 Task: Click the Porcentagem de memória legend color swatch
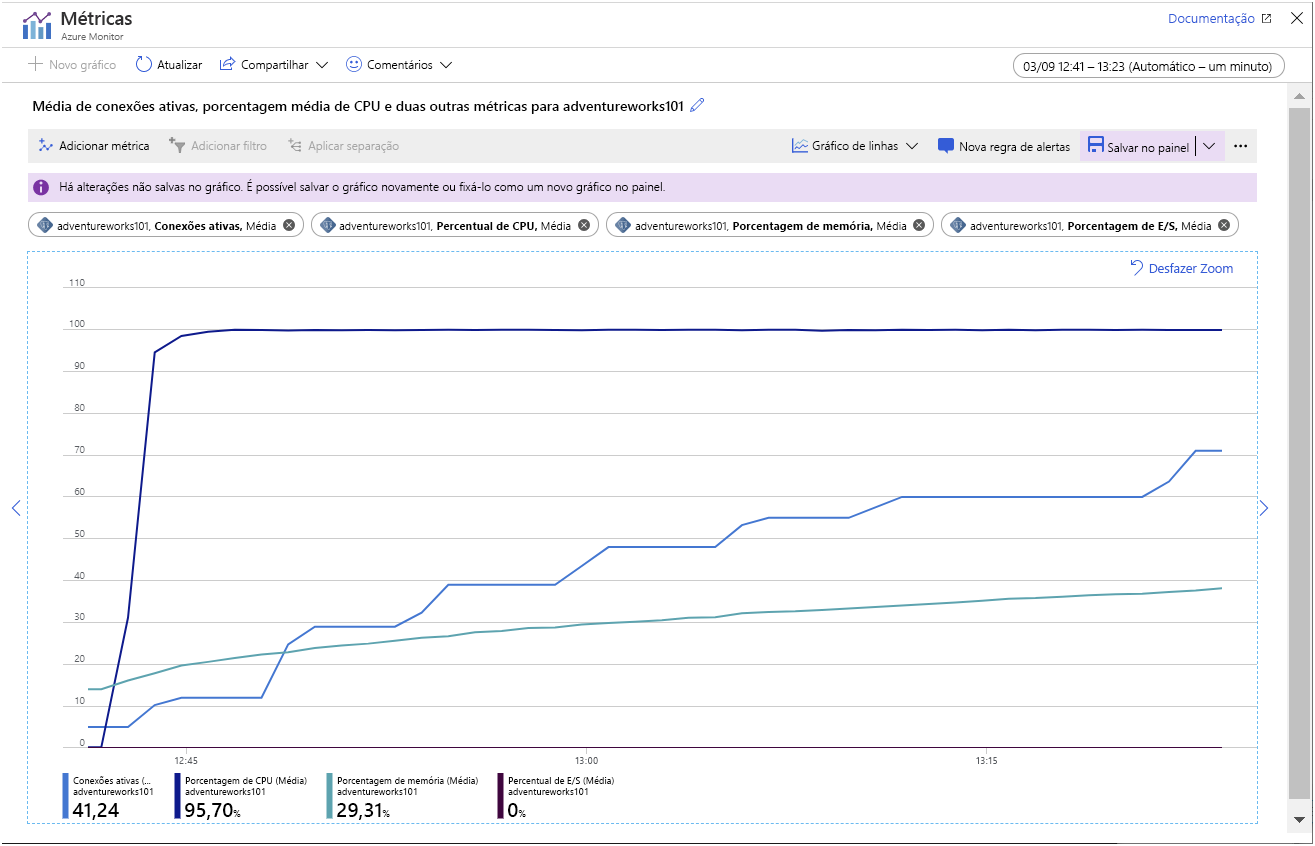point(330,796)
